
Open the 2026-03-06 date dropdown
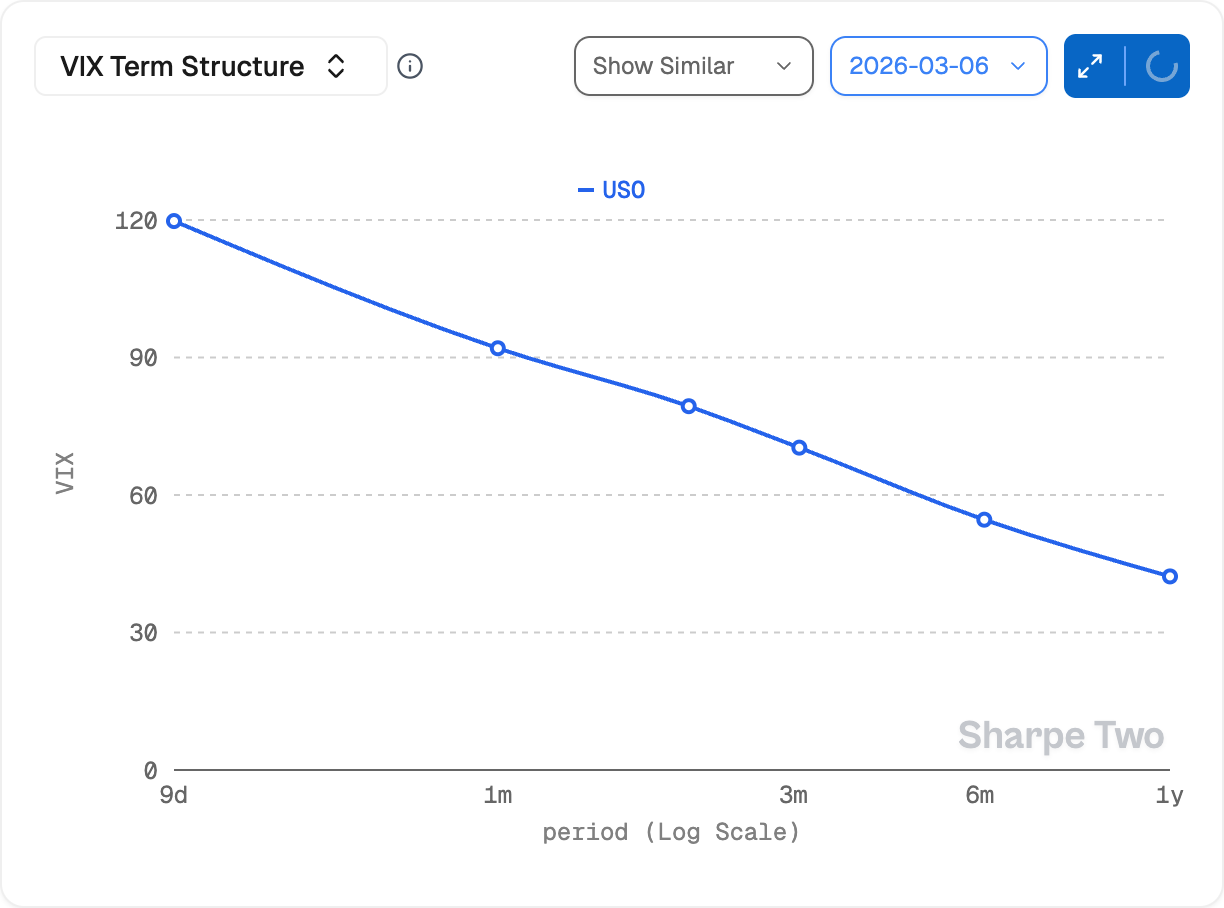click(938, 67)
